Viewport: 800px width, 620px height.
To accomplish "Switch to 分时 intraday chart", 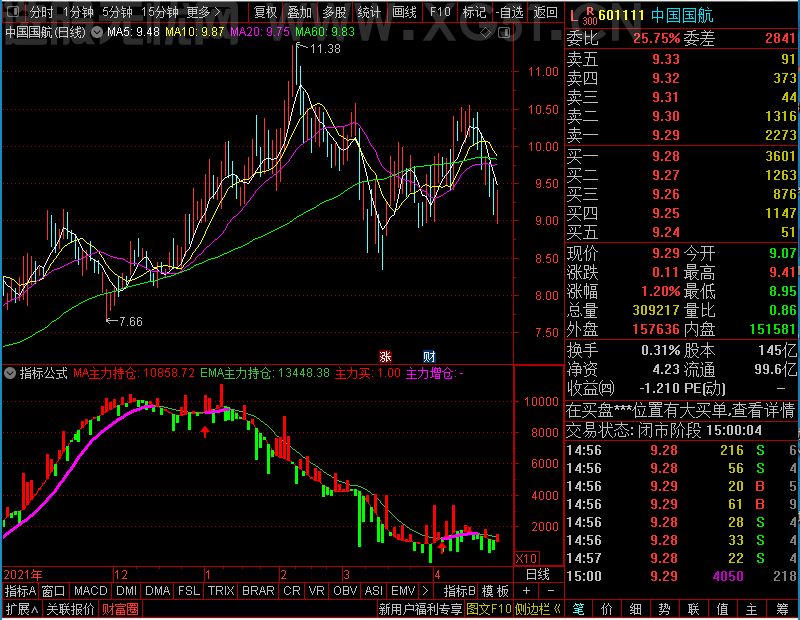I will pyautogui.click(x=42, y=12).
